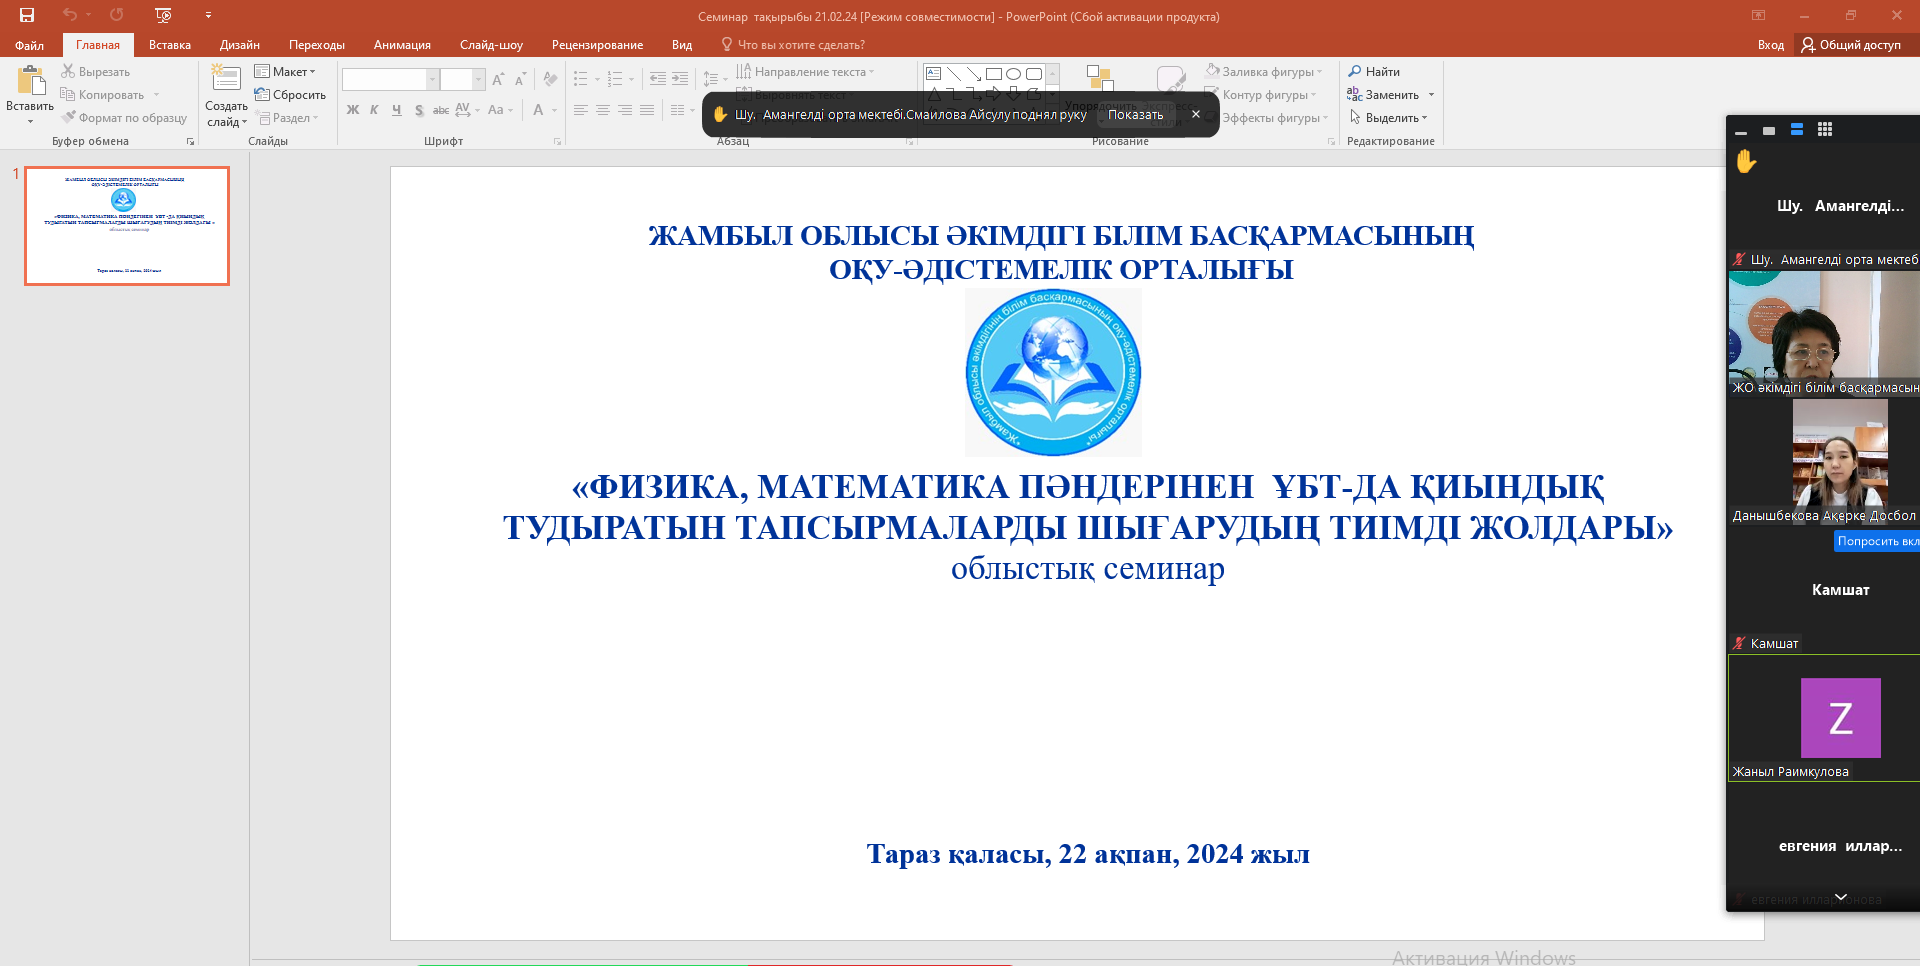Click Сбросить to reset the slide

pos(290,95)
